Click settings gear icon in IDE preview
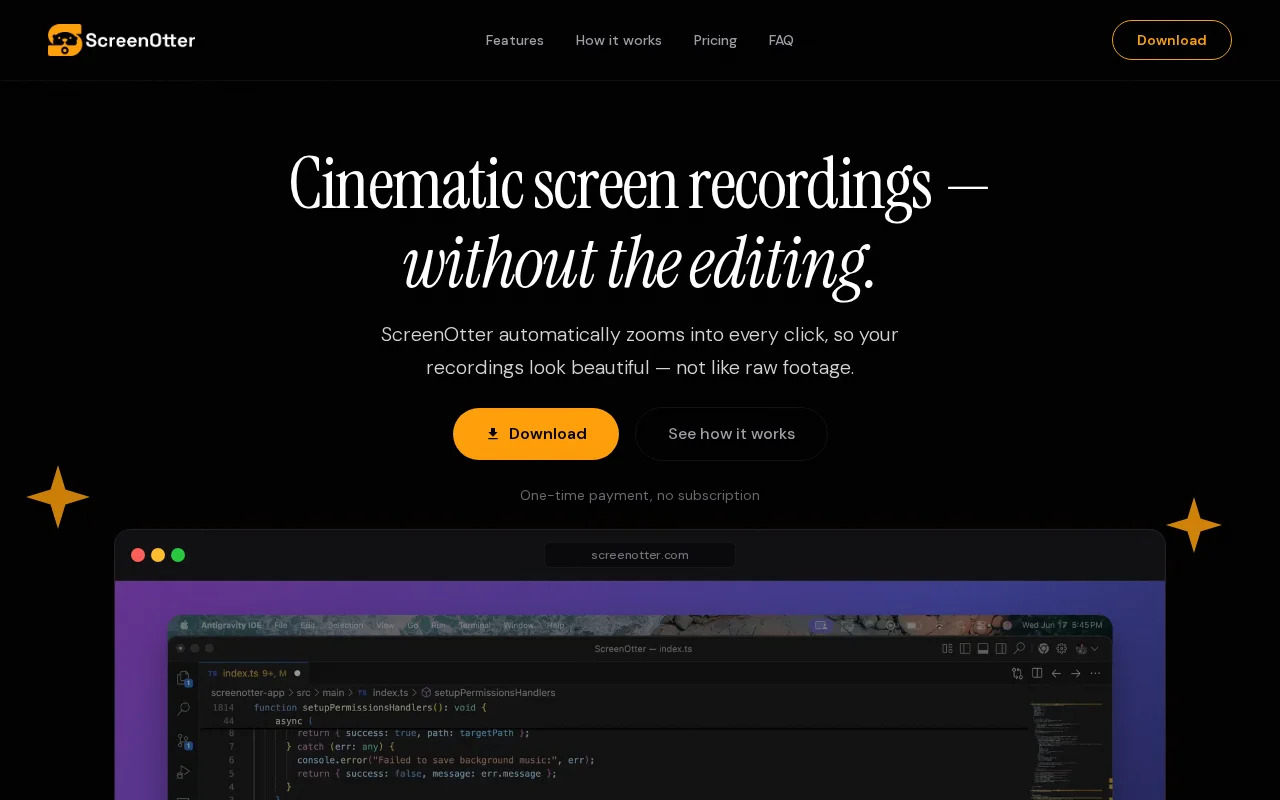1280x800 pixels. pyautogui.click(x=1061, y=649)
